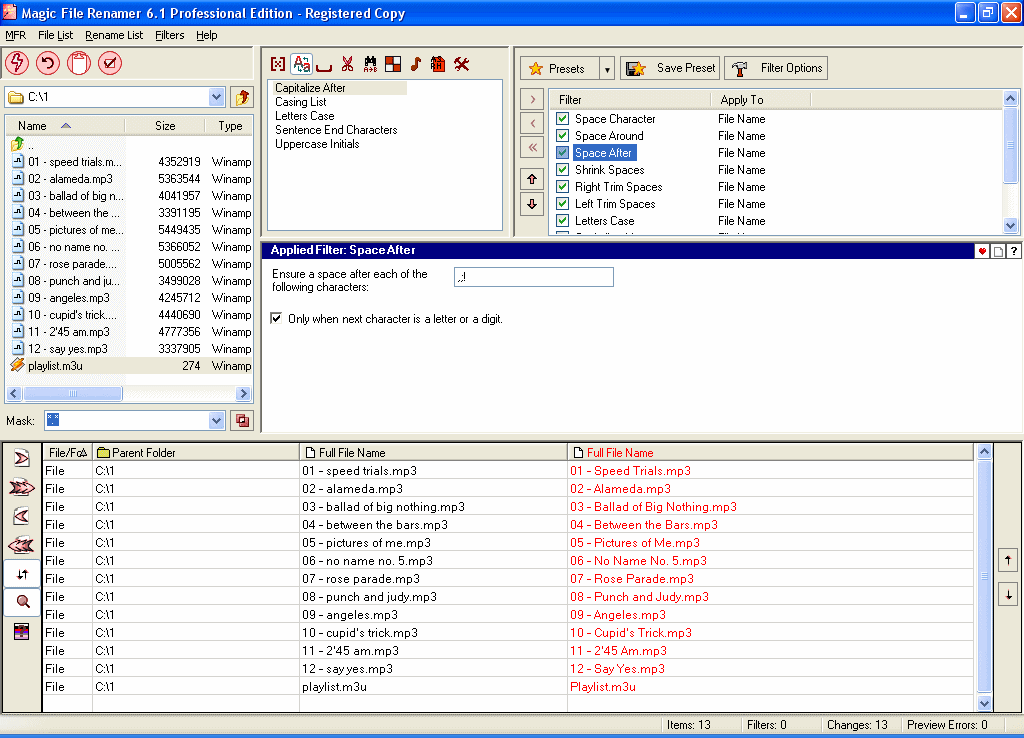Toggle the Shrink Spaces filter checkbox
This screenshot has height=738, width=1024.
coord(563,170)
